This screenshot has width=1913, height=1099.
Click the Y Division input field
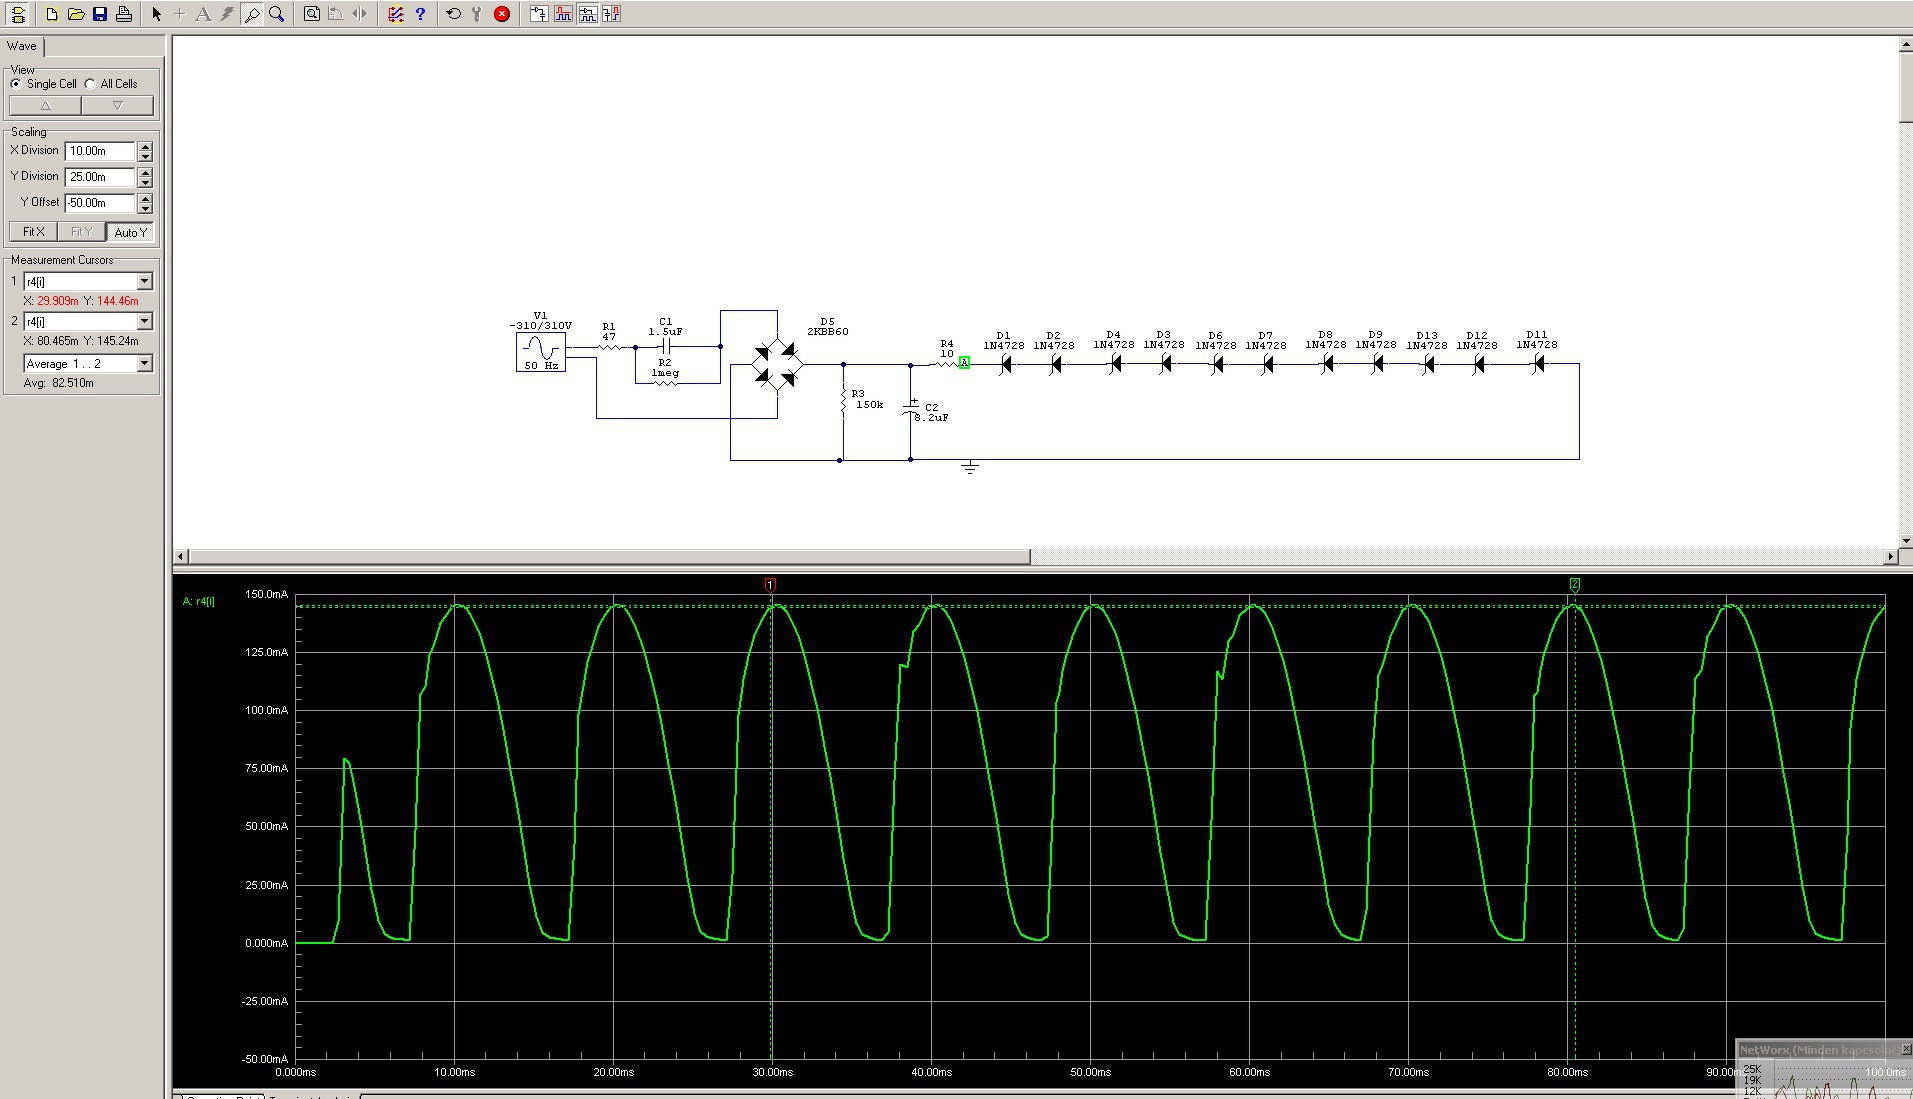pyautogui.click(x=100, y=177)
